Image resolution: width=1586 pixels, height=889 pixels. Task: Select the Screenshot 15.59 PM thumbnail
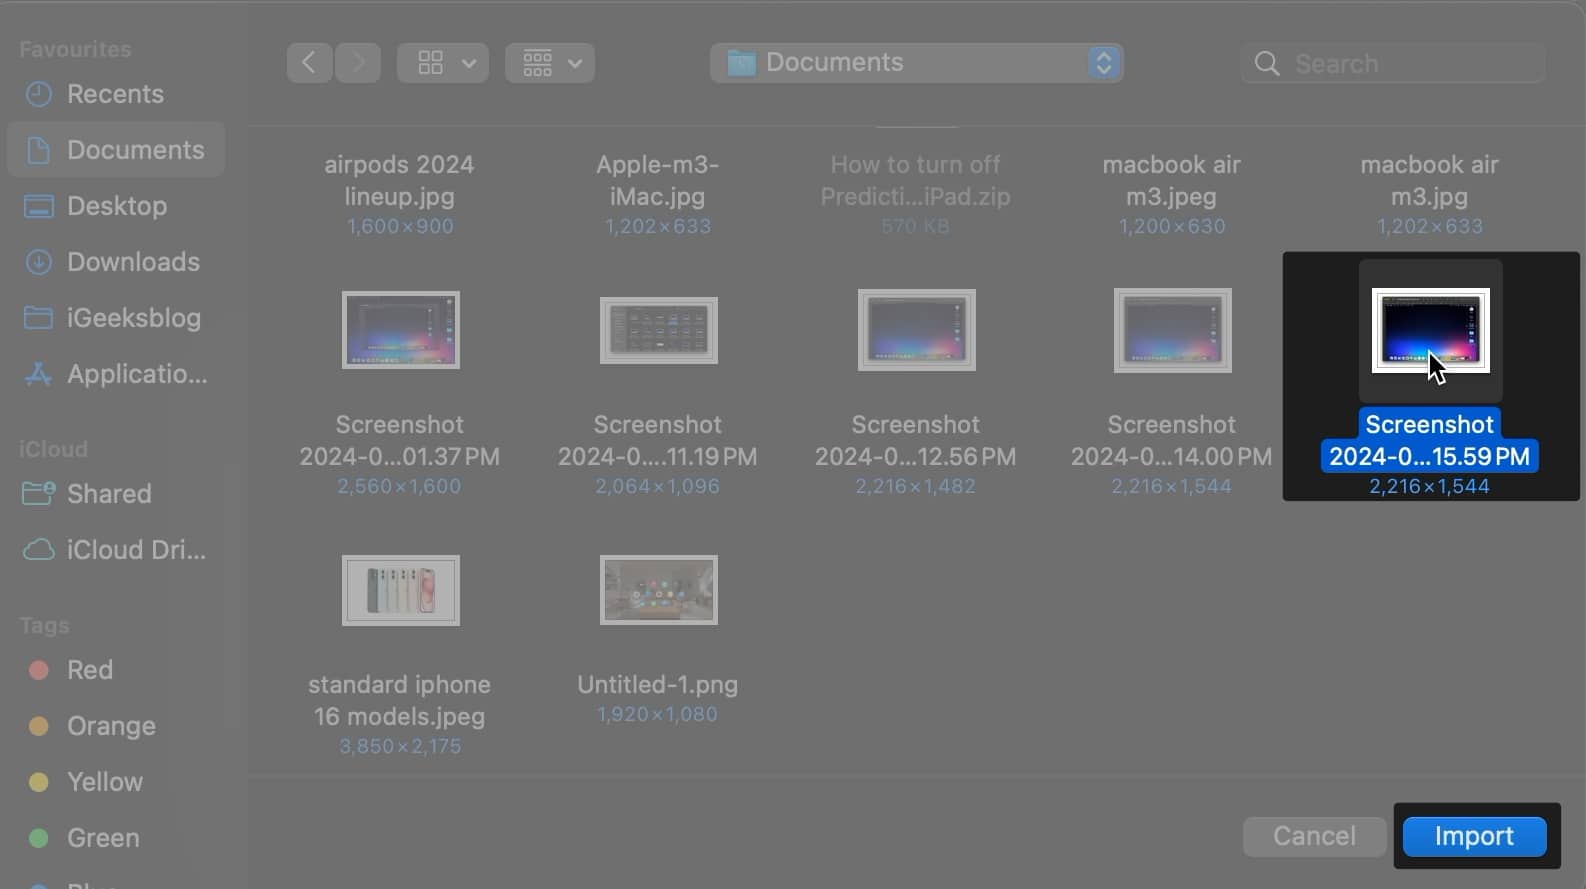pyautogui.click(x=1431, y=330)
